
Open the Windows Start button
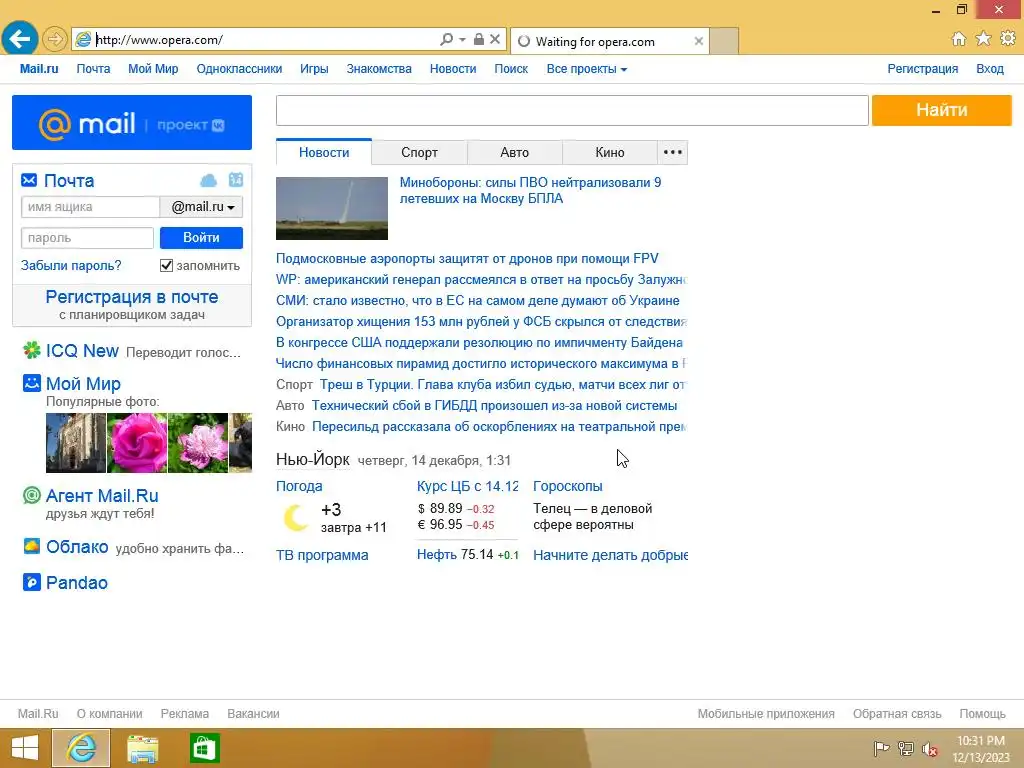tap(25, 748)
